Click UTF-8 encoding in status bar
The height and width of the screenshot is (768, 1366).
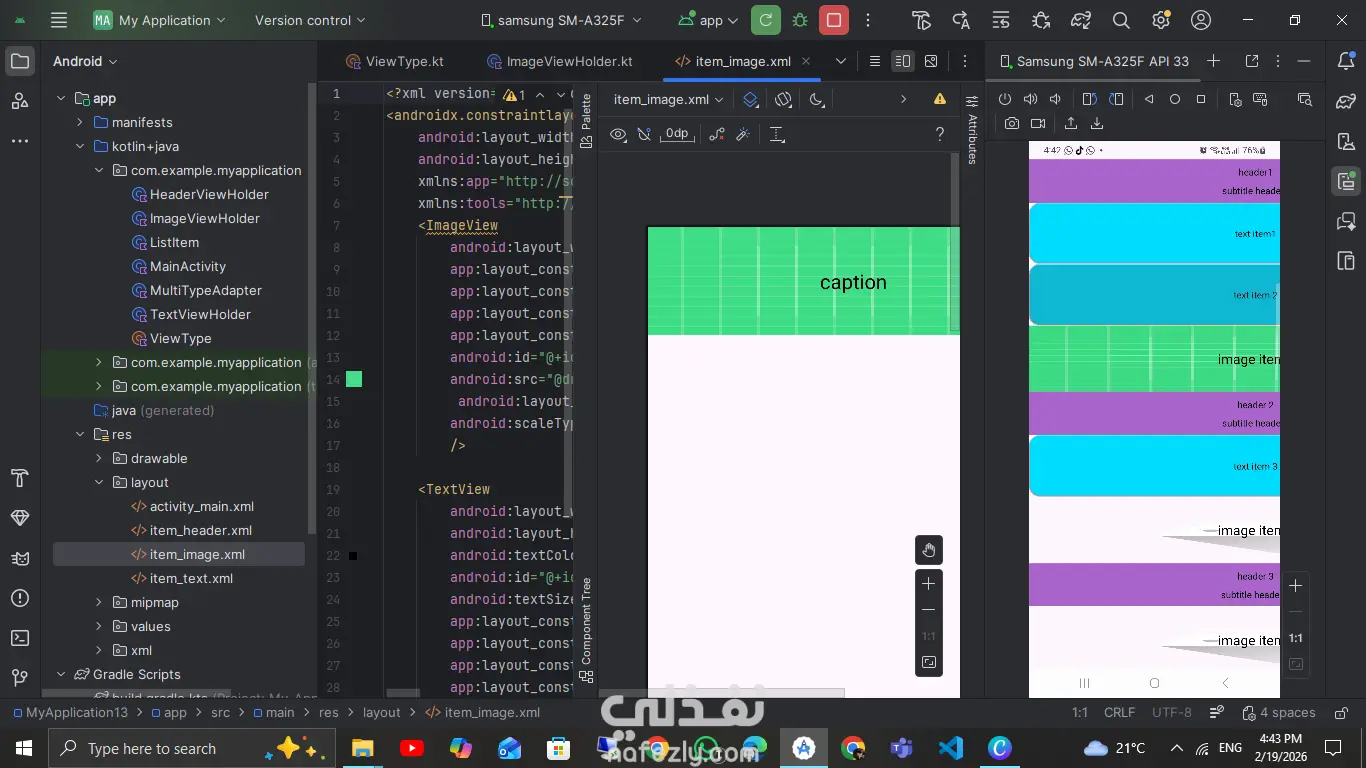point(1171,712)
